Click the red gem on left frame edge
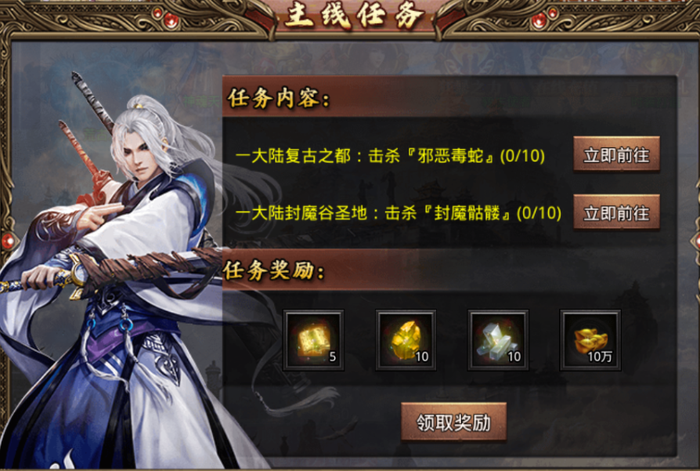Image resolution: width=700 pixels, height=471 pixels. 8,241
